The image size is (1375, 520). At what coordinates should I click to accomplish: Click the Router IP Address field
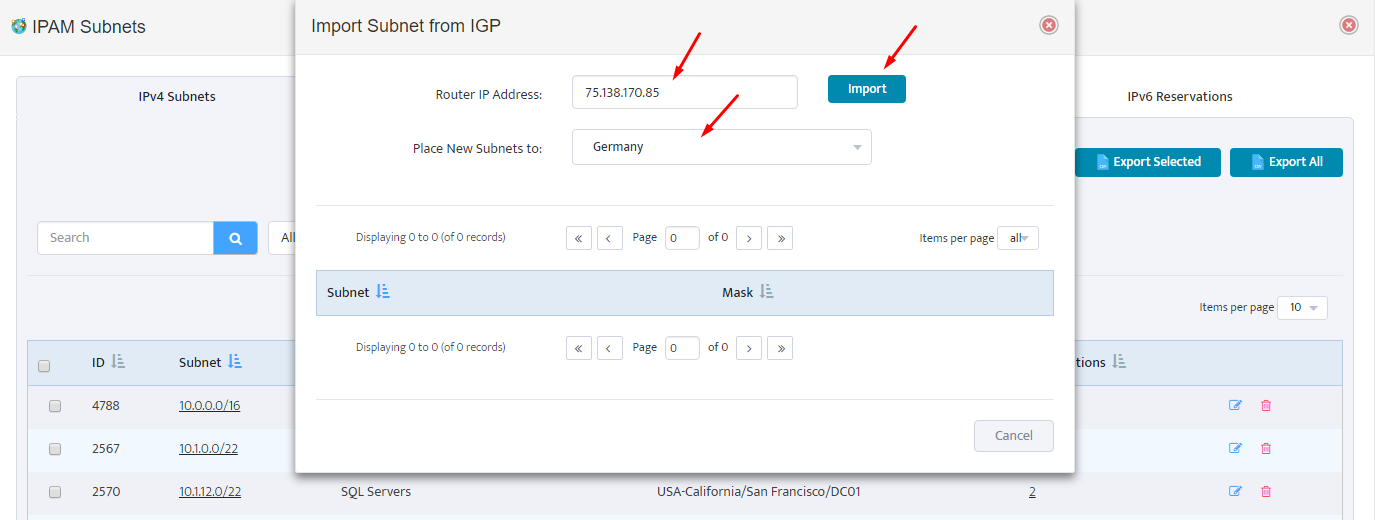coord(684,91)
